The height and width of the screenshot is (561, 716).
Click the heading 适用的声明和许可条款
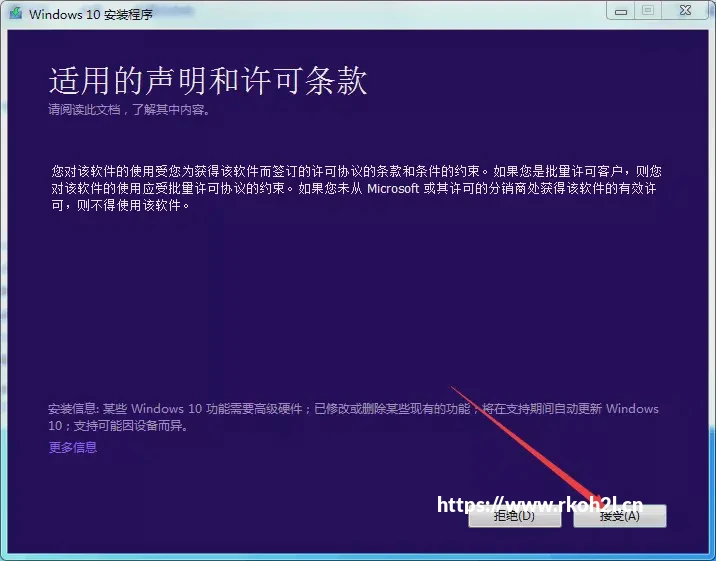coord(208,81)
